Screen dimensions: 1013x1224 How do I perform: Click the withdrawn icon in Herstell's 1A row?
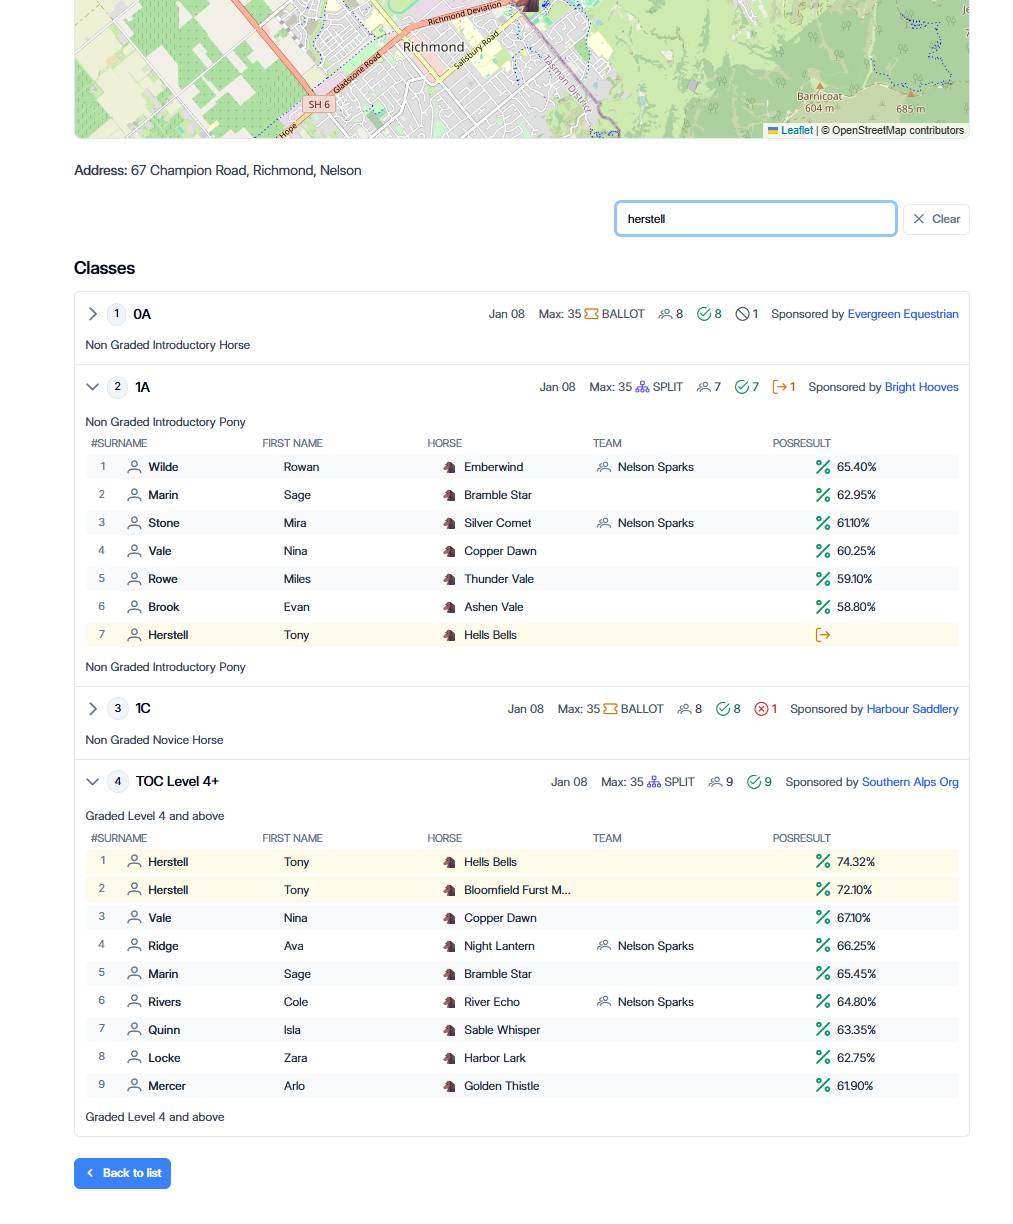pyautogui.click(x=823, y=635)
